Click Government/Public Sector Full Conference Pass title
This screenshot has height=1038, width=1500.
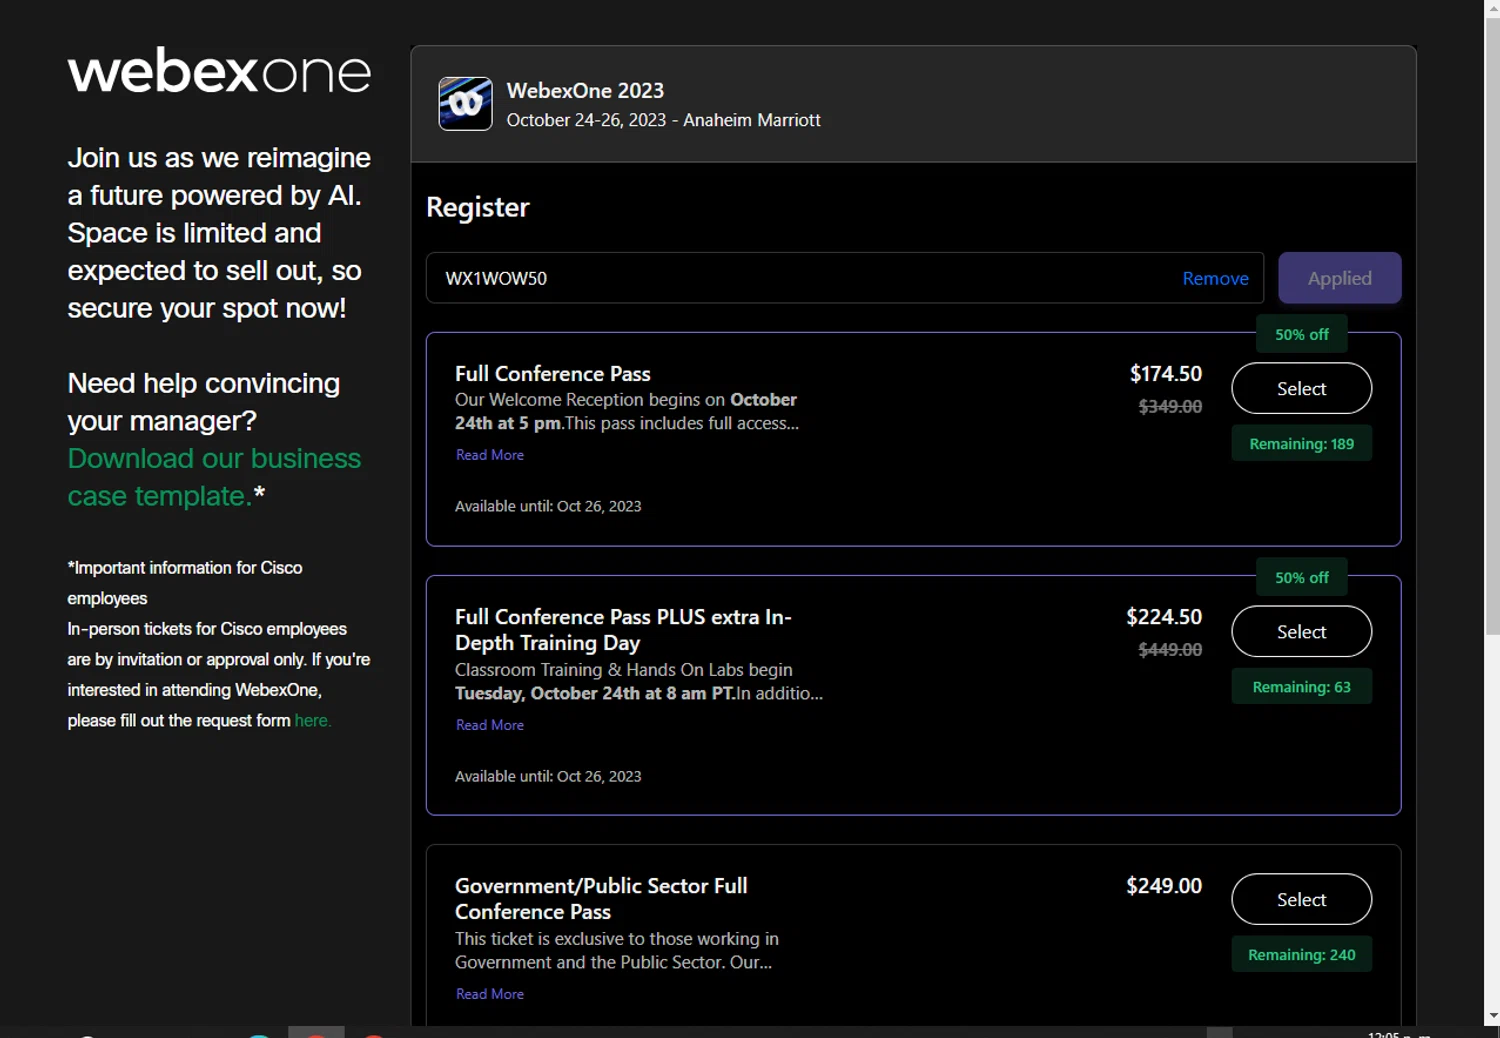[601, 898]
